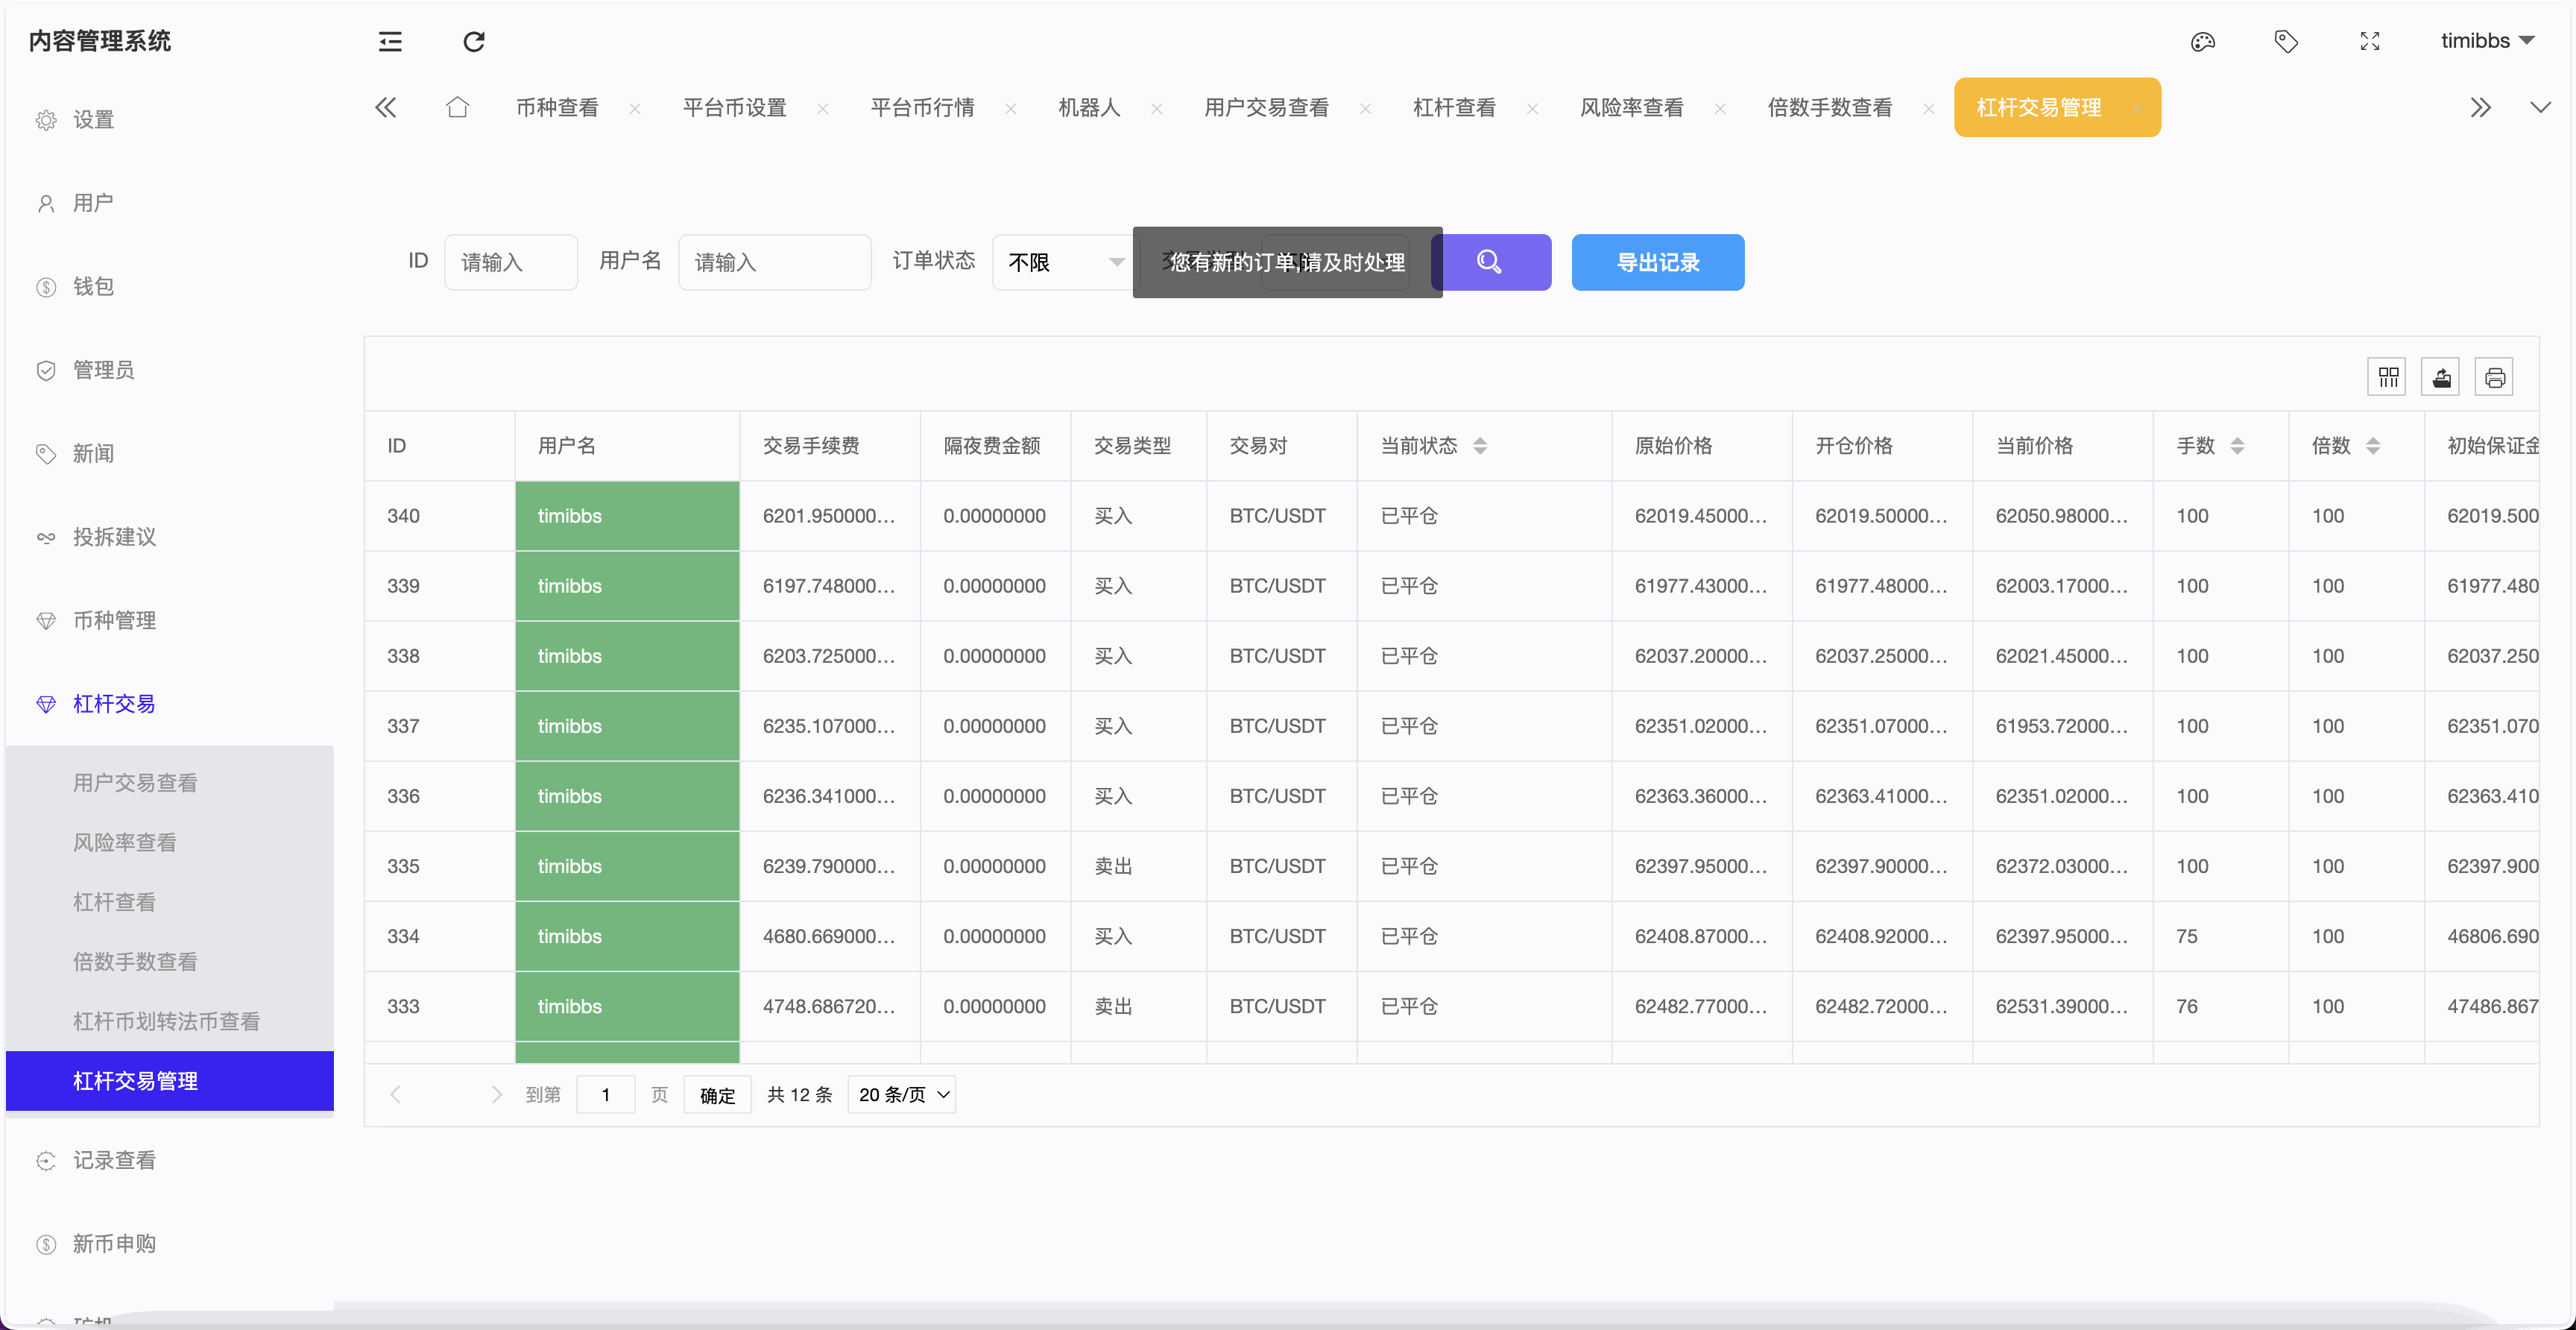Open the theme palette icon in top bar

2203,41
